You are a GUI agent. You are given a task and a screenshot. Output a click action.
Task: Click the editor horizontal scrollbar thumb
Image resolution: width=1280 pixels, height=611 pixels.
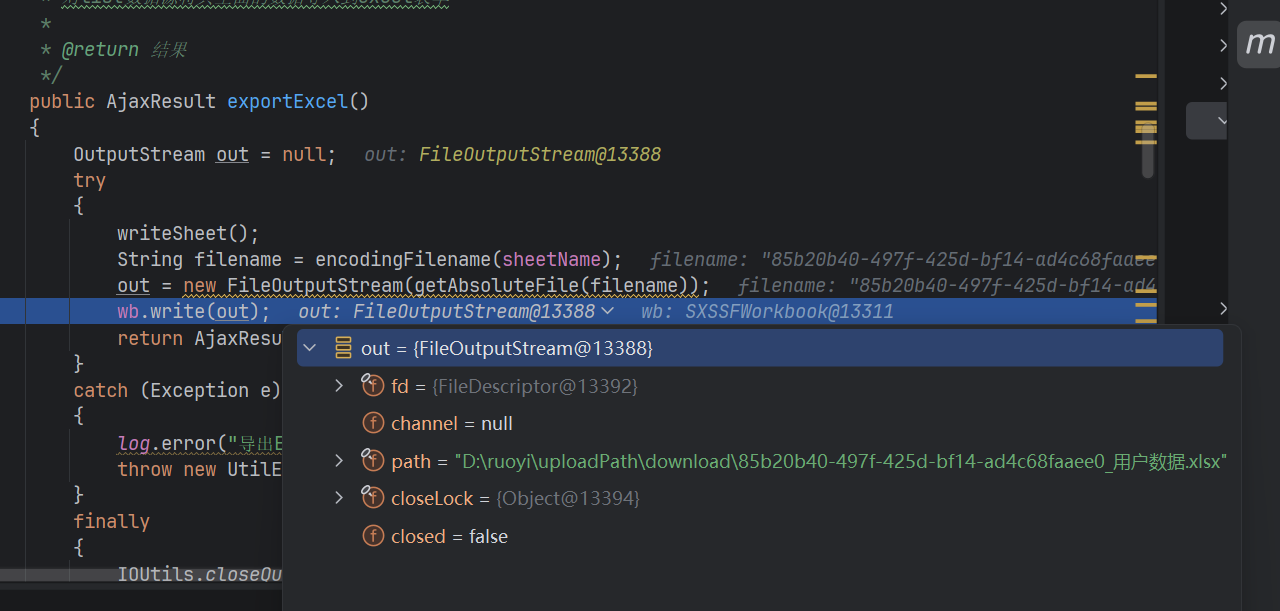(x=140, y=575)
